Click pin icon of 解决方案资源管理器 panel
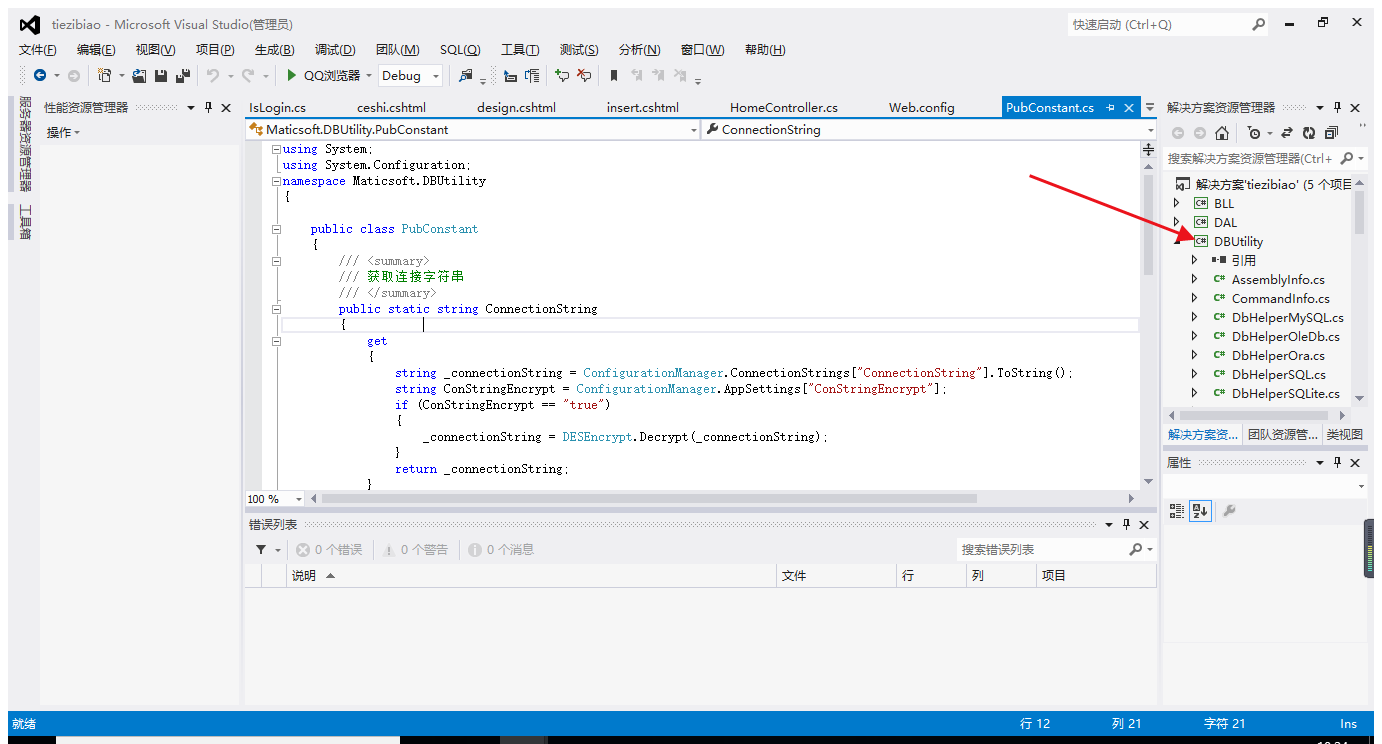Screen dimensions: 1382x744 [1337, 107]
